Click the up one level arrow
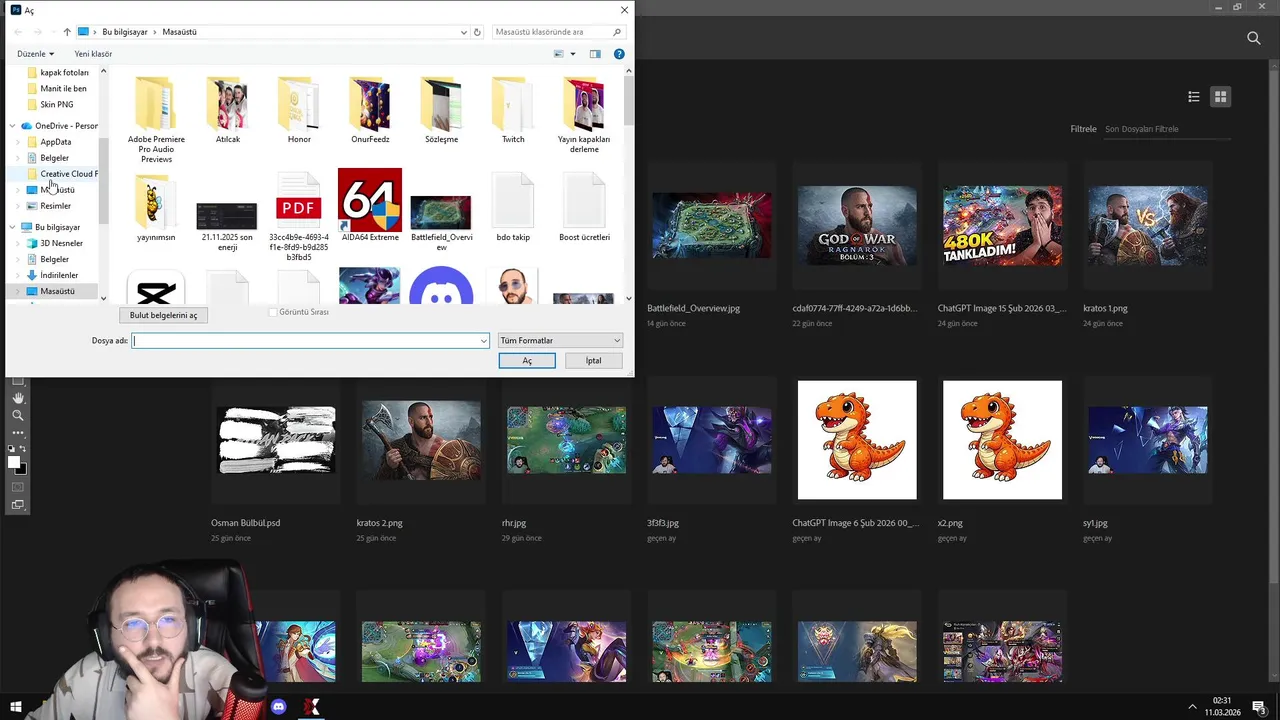 [67, 32]
